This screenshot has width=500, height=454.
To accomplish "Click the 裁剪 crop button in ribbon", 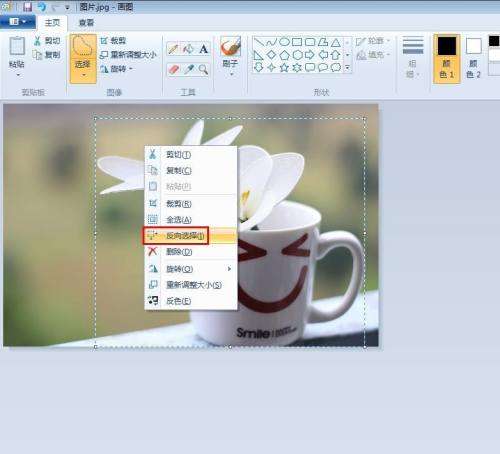I will [113, 41].
